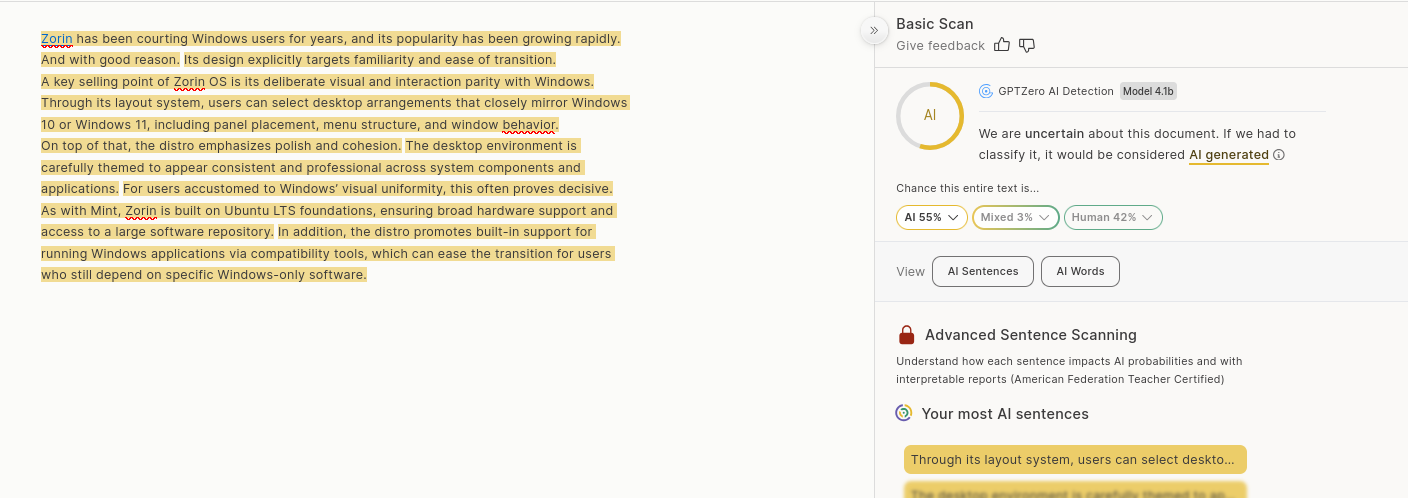Click the thumbs up feedback icon
This screenshot has width=1408, height=498.
coord(1003,45)
